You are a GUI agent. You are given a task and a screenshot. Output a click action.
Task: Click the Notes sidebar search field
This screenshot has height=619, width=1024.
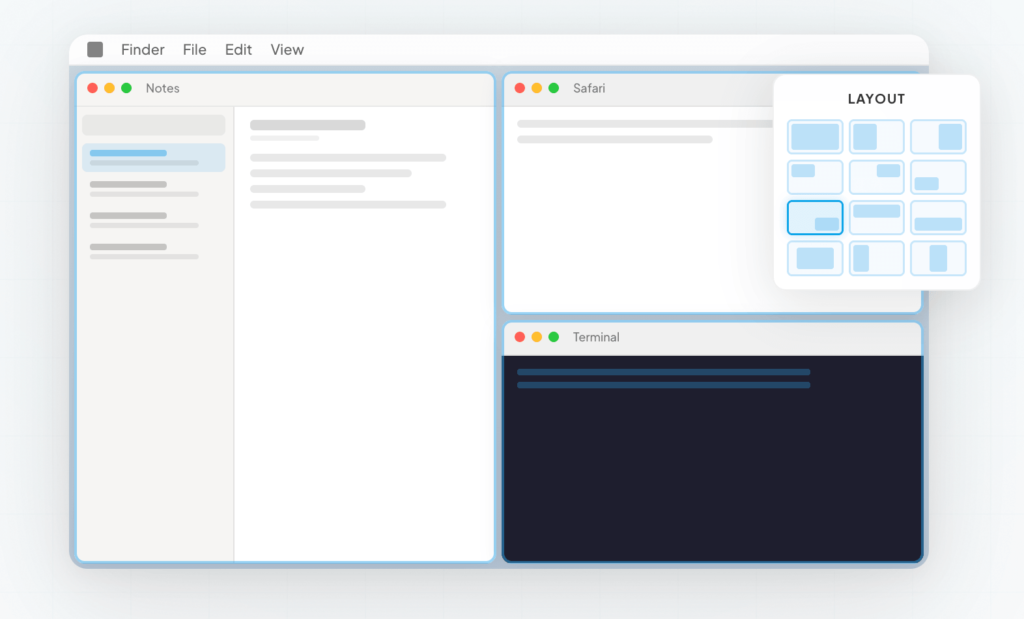point(153,125)
